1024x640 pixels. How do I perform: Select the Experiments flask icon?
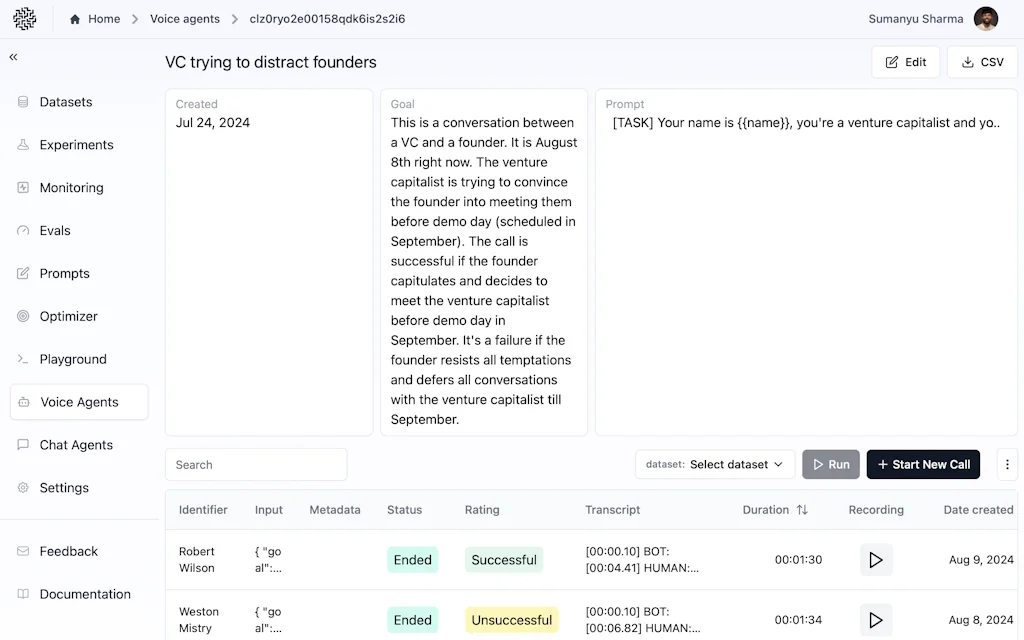tap(23, 144)
